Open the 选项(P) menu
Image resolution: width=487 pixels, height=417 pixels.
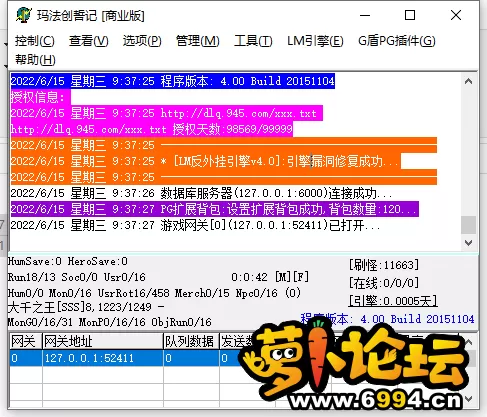[x=142, y=41]
